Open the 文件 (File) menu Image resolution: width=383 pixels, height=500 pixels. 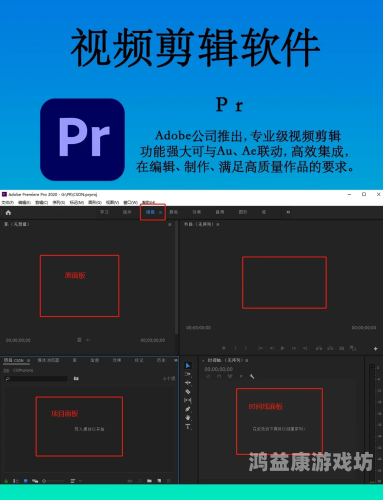[x=7, y=202]
